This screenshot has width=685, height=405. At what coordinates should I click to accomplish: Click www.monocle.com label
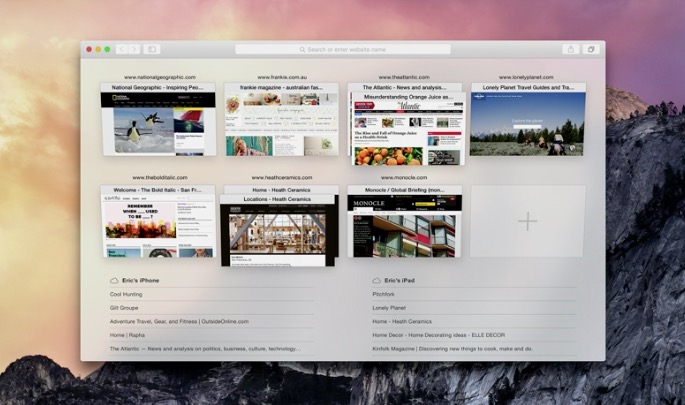pyautogui.click(x=404, y=178)
